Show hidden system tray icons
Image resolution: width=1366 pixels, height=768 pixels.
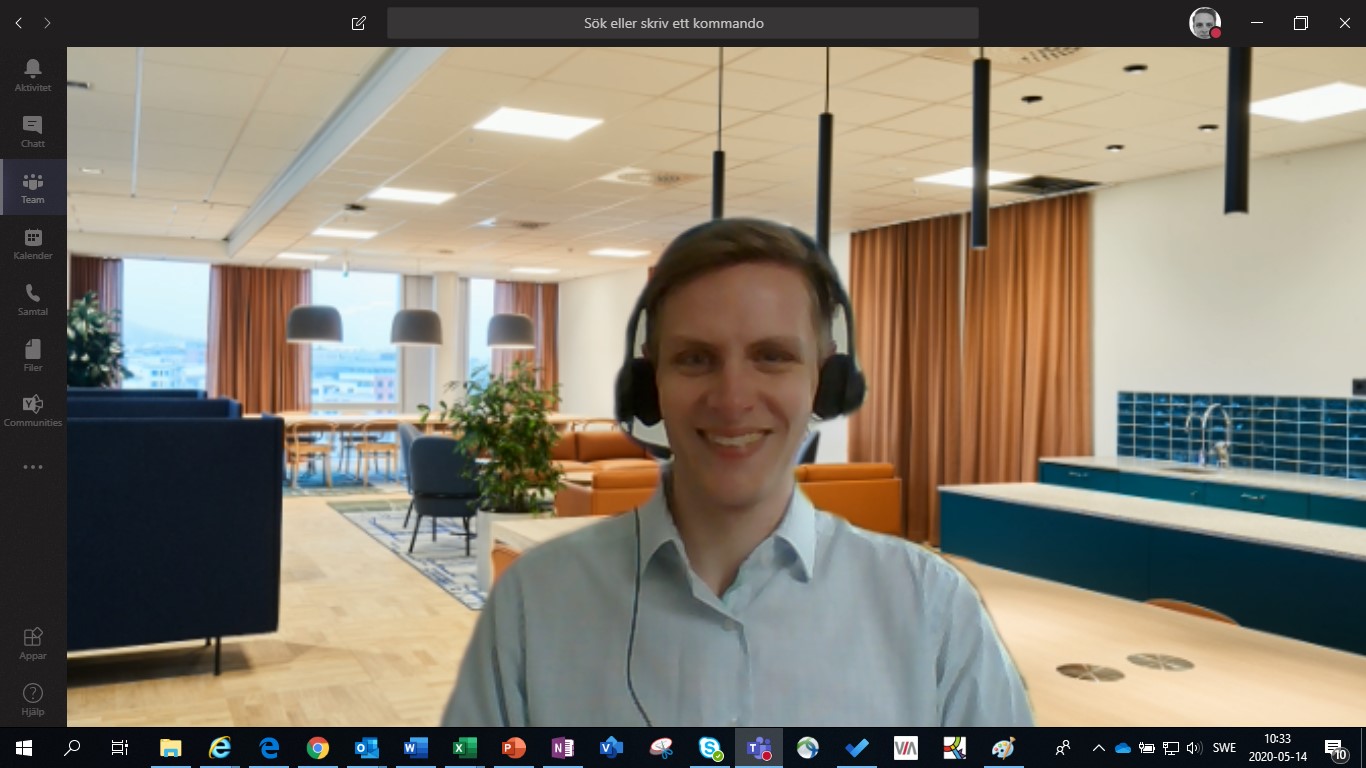click(x=1098, y=748)
